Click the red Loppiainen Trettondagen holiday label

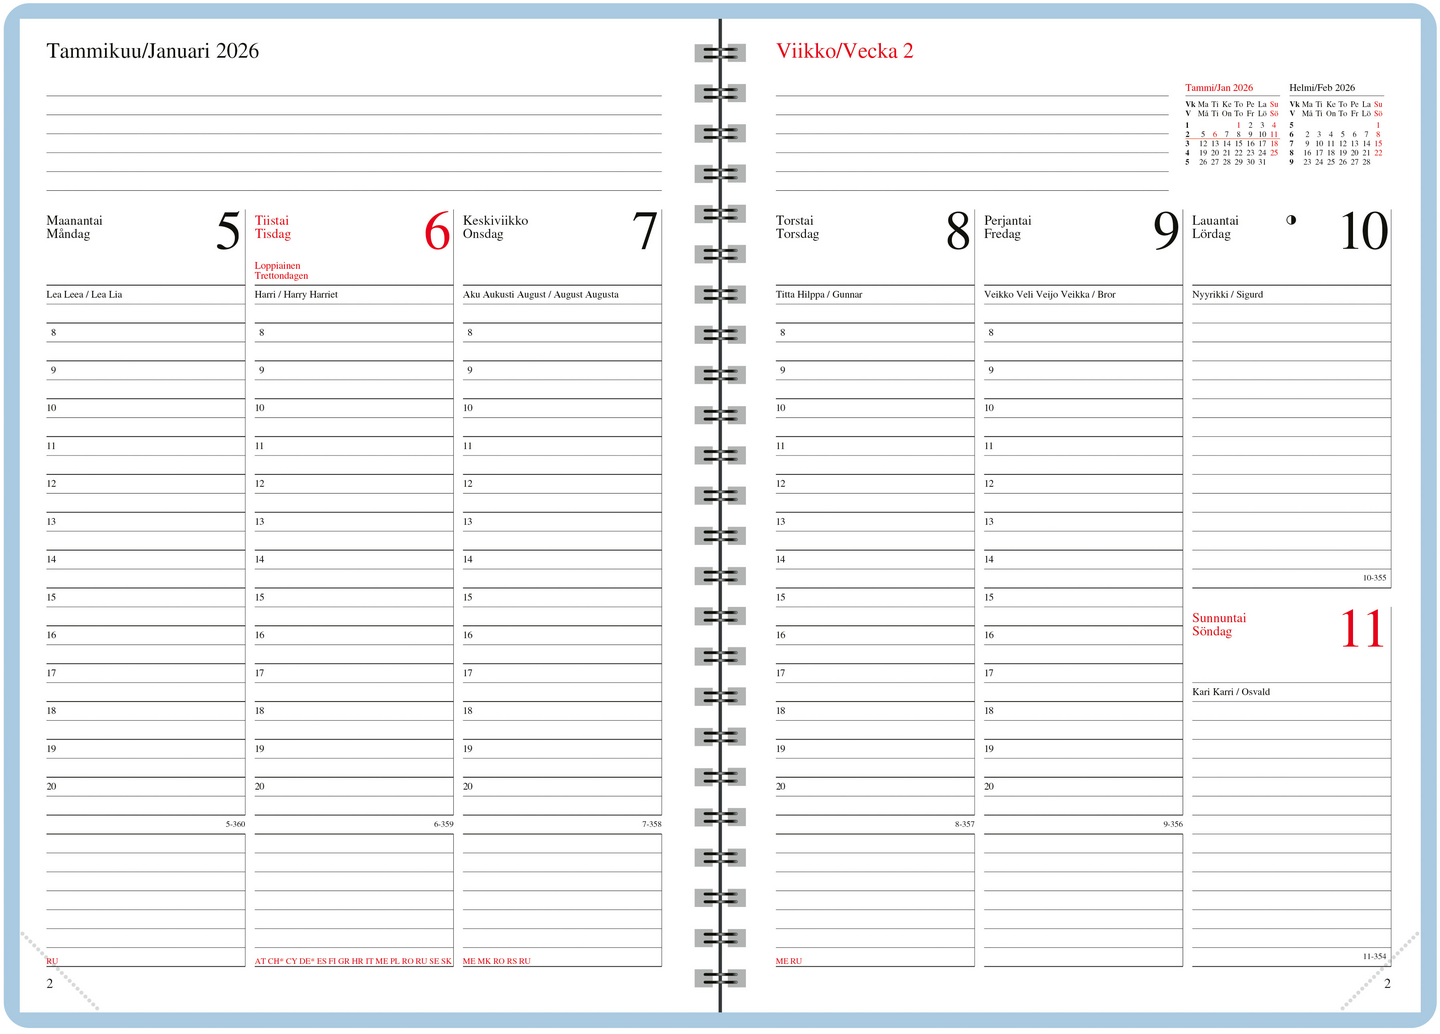coord(281,271)
